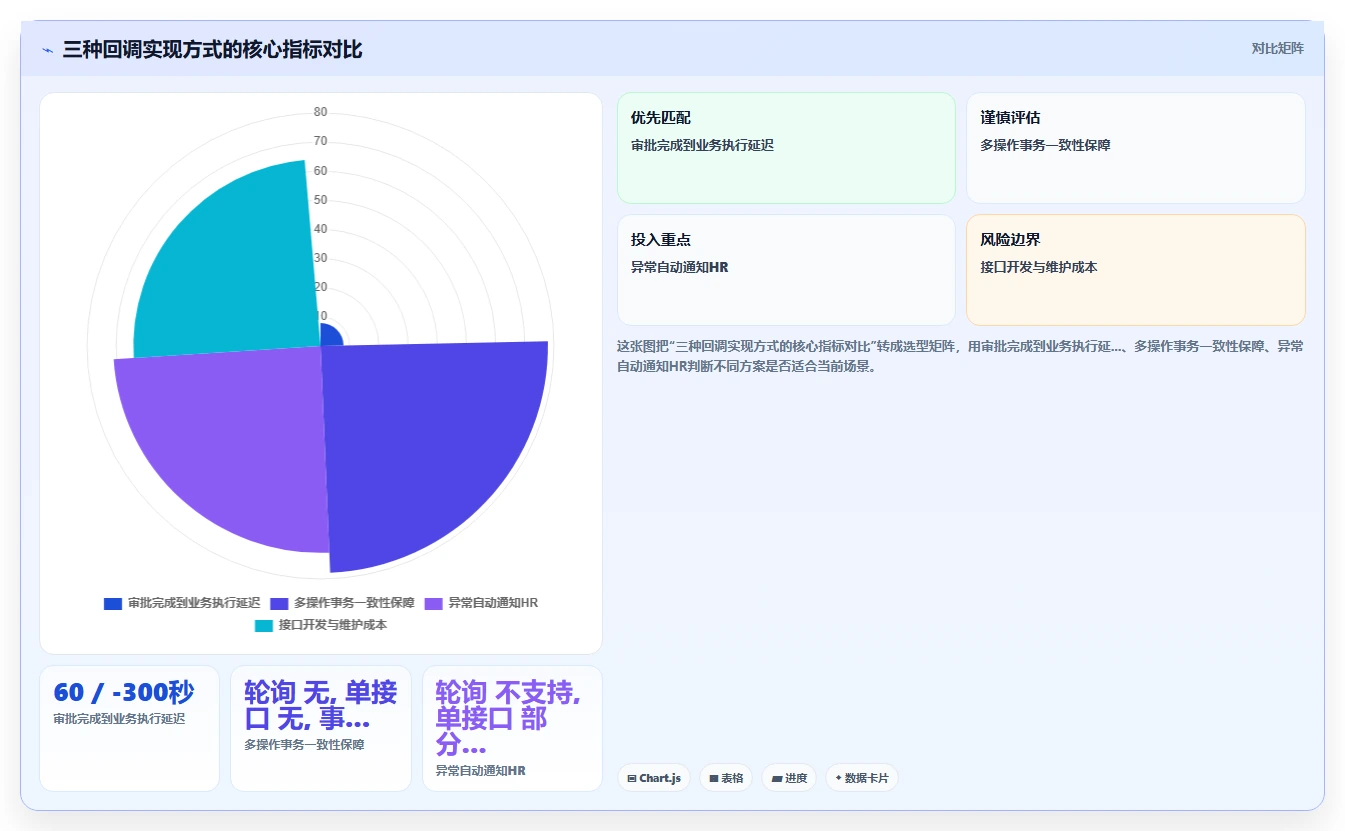Click the 30 radial axis label
The image size is (1345, 831).
point(320,258)
